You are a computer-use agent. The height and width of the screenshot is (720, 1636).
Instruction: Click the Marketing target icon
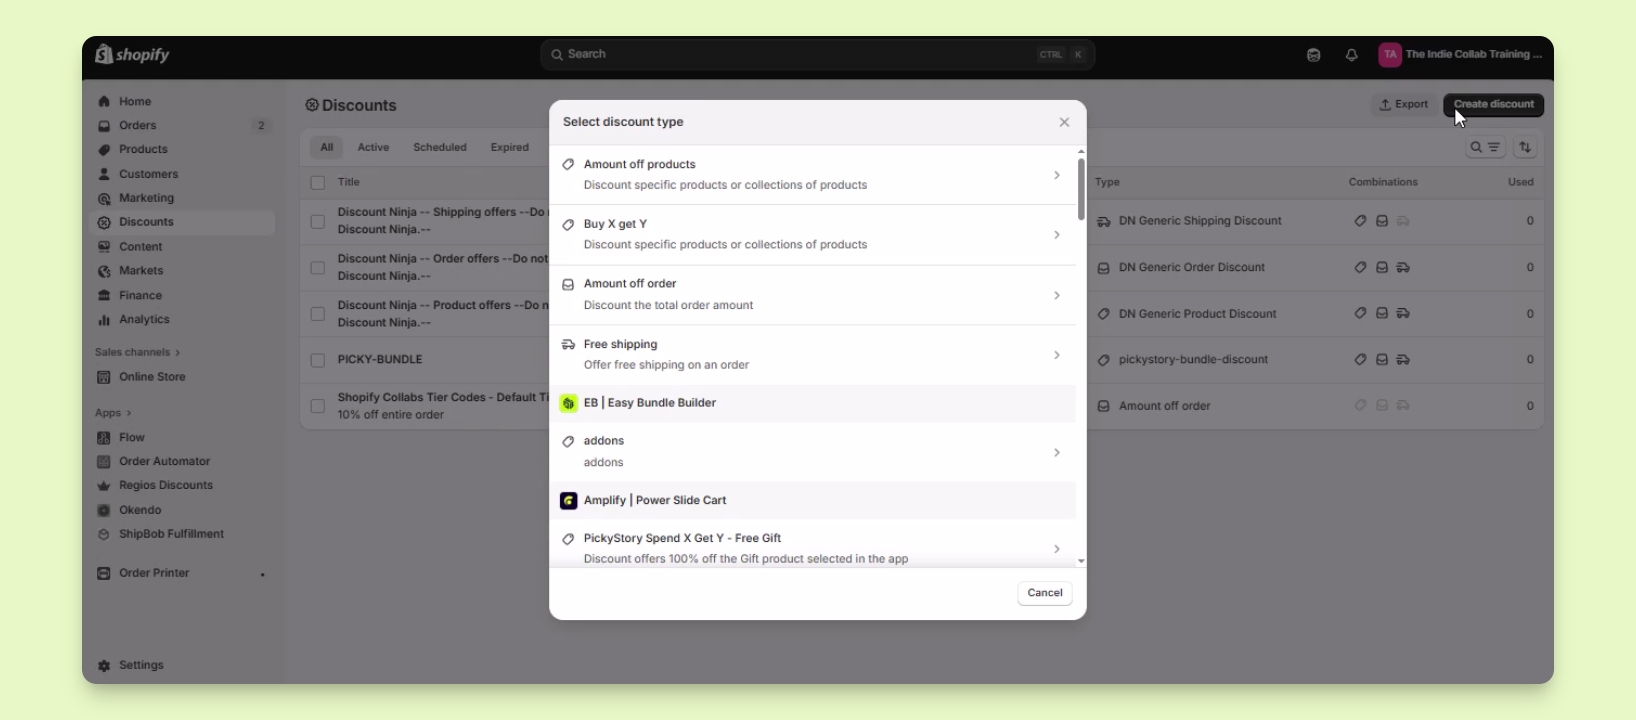[x=104, y=198]
